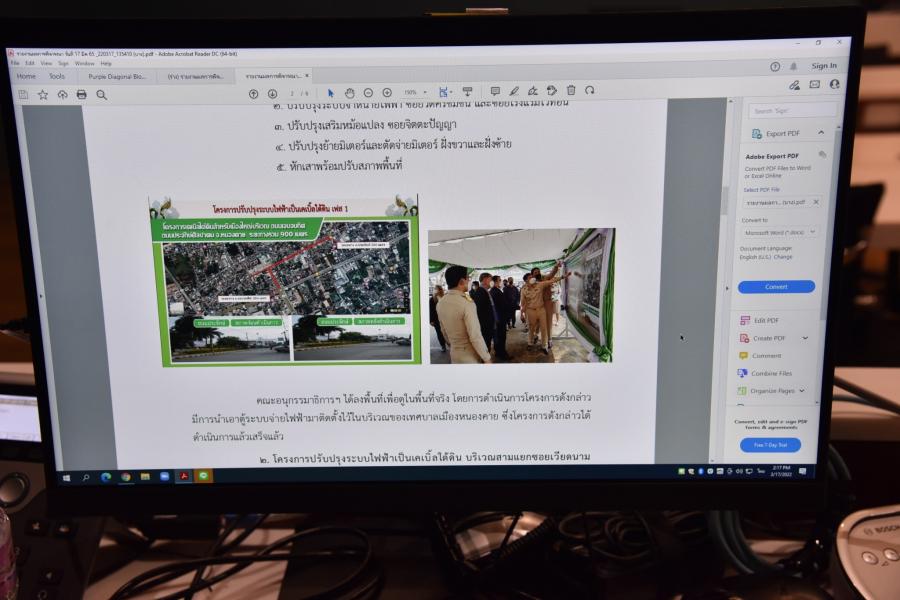Click Sign In at top right
The image size is (900, 600).
click(x=824, y=66)
